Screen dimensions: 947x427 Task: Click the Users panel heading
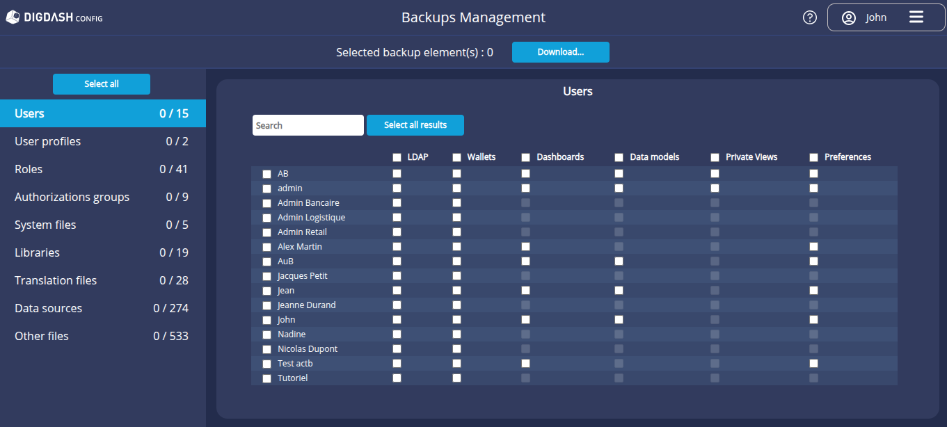click(578, 92)
